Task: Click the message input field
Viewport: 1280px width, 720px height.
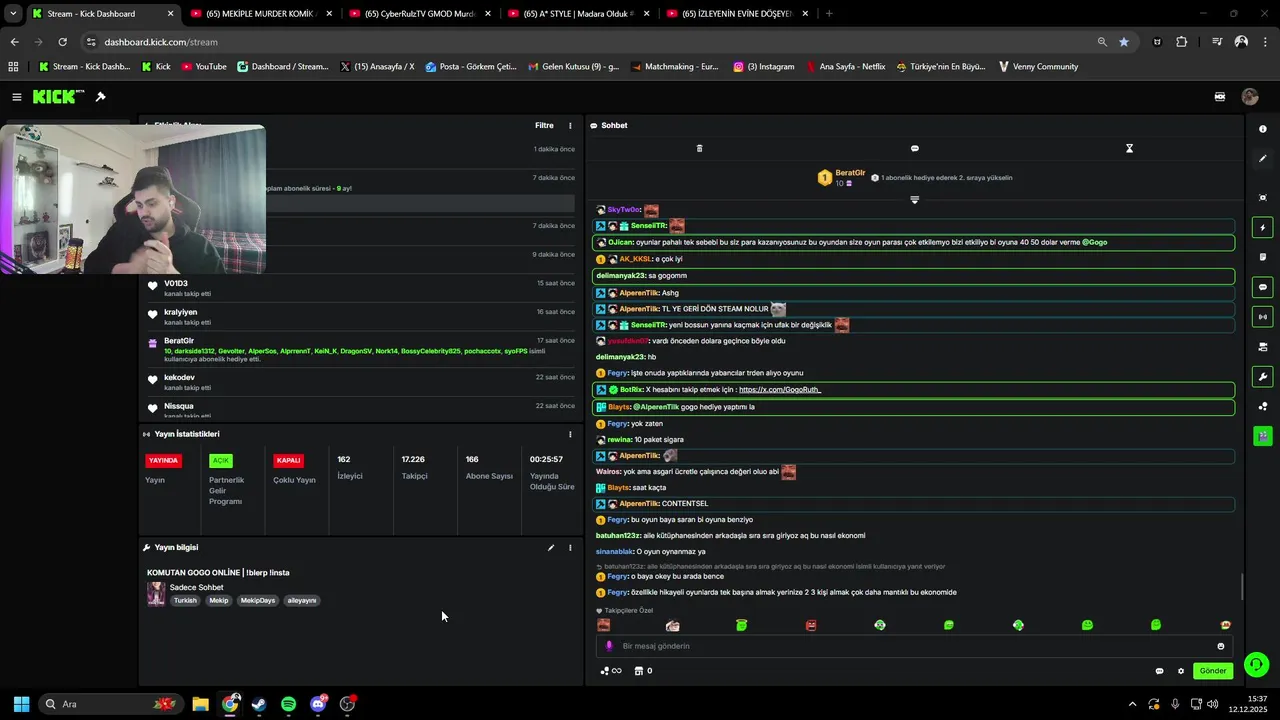Action: [914, 646]
